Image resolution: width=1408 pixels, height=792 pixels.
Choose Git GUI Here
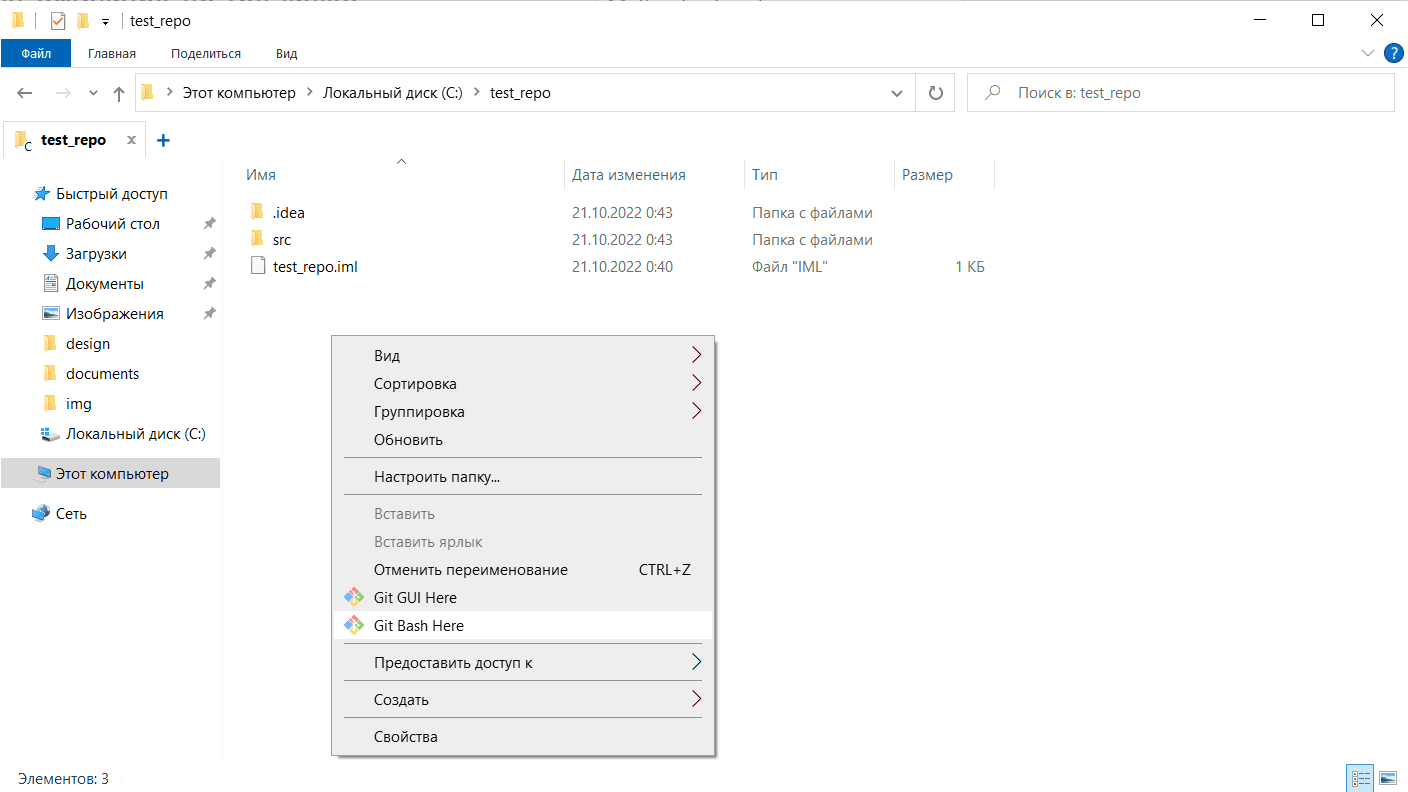(522, 597)
